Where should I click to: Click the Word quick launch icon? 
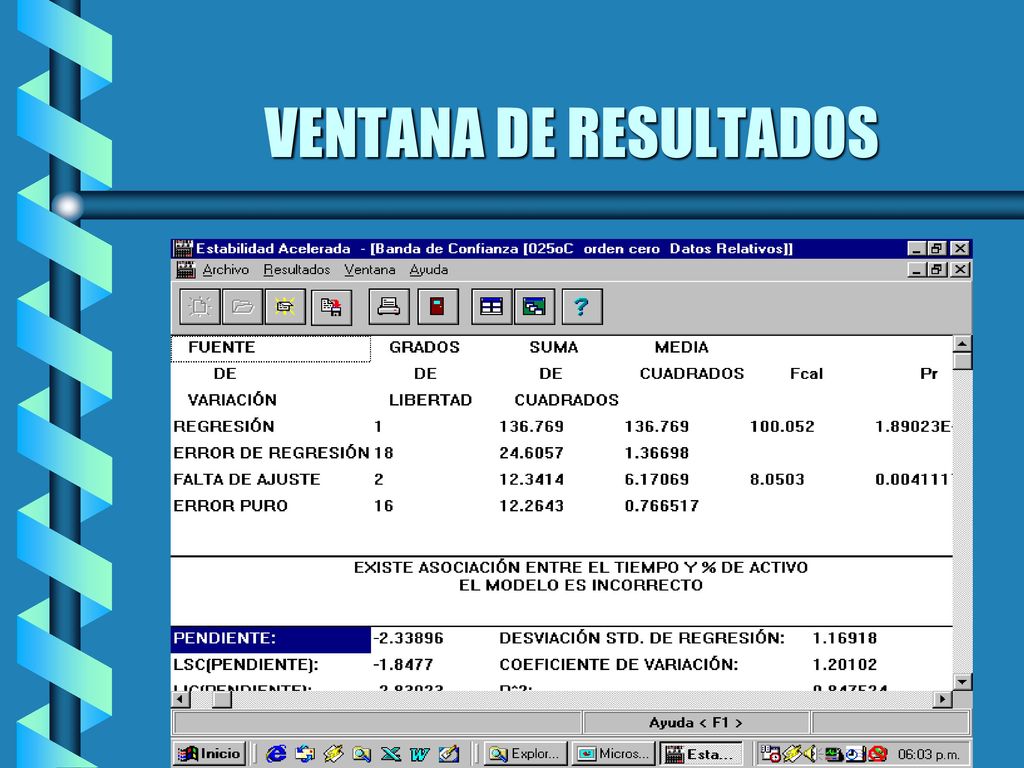(419, 754)
